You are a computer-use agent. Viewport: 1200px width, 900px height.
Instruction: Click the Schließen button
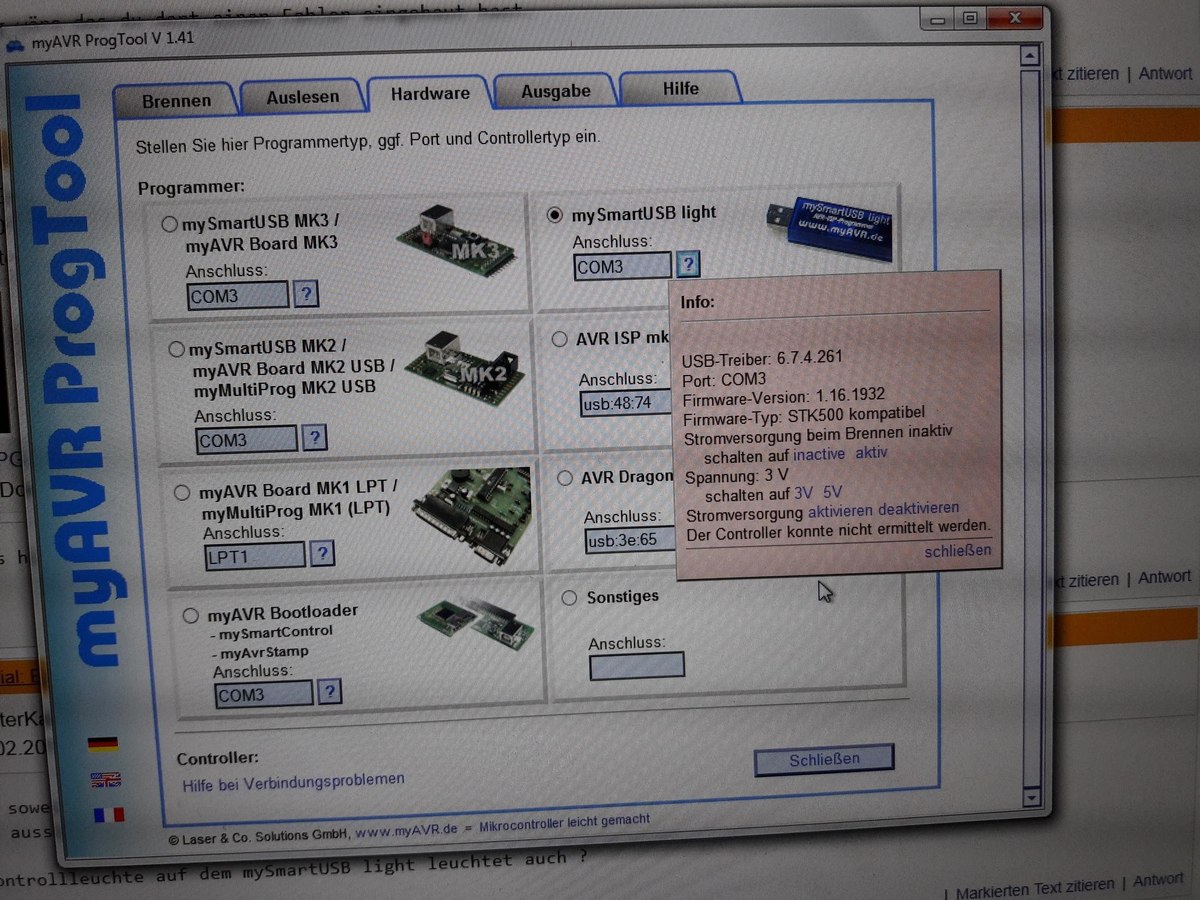pyautogui.click(x=824, y=759)
